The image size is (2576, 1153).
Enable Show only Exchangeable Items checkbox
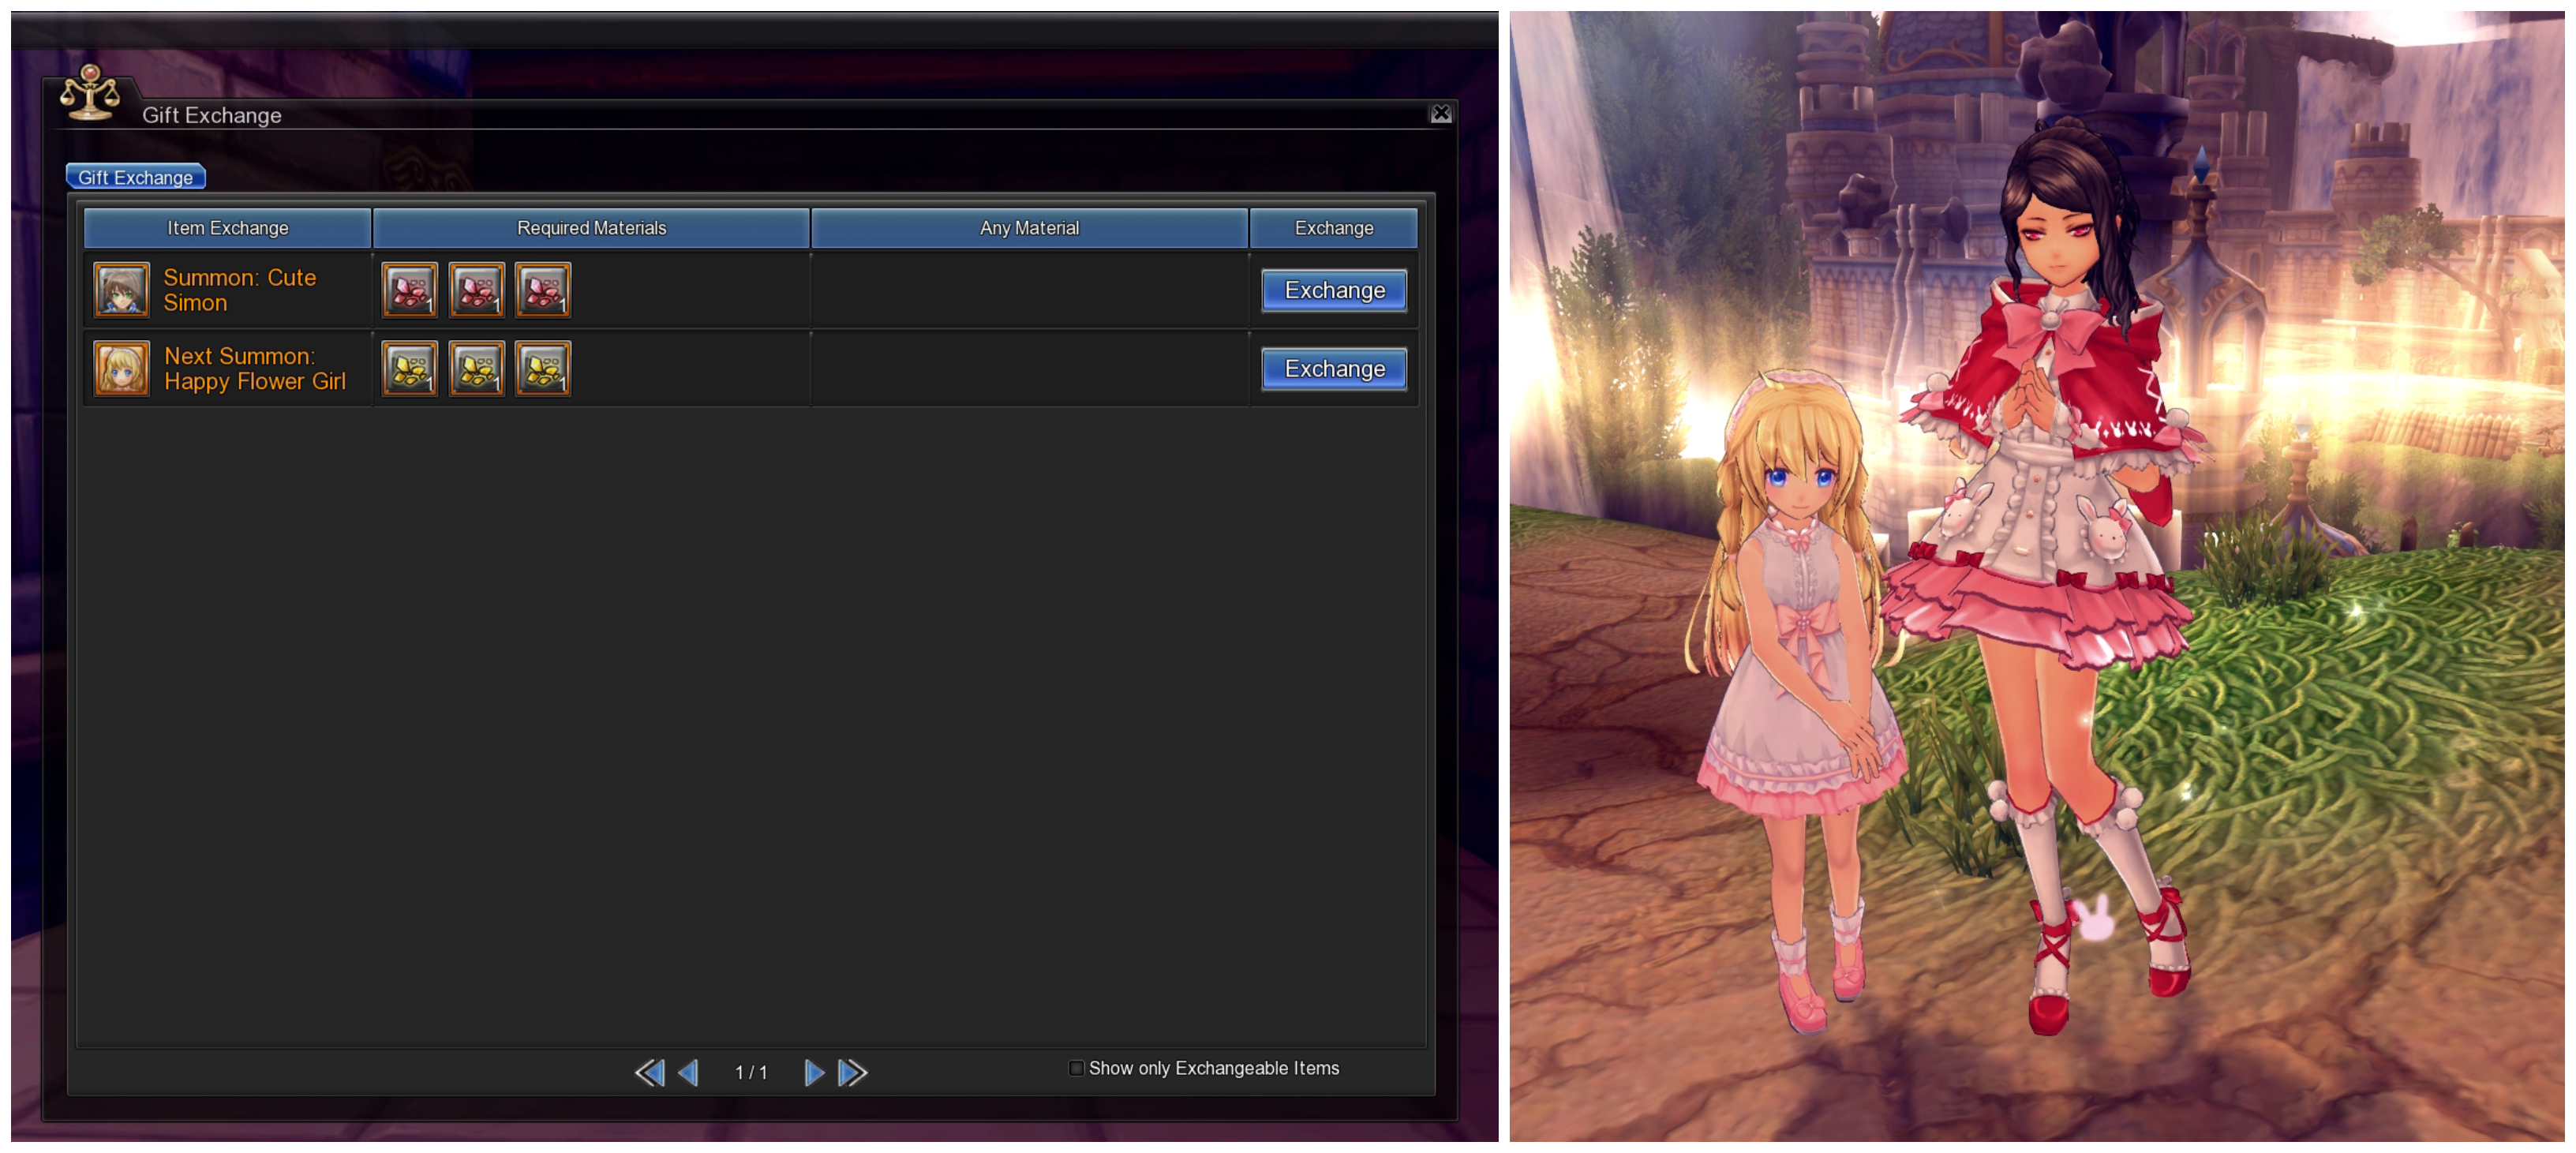[x=1076, y=1068]
